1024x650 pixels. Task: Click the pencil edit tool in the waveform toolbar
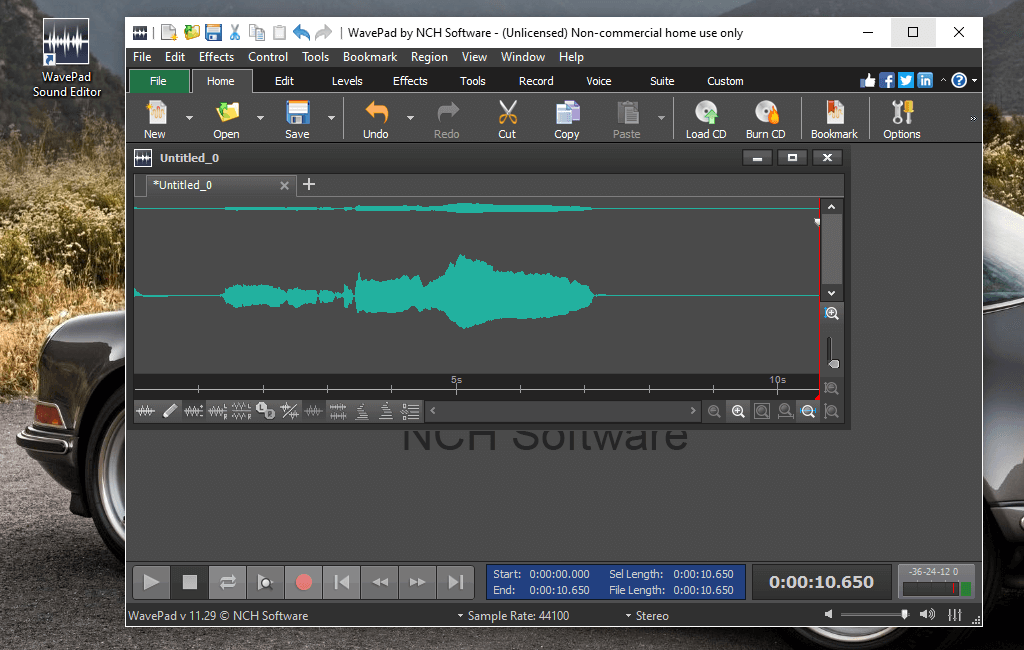coord(170,411)
